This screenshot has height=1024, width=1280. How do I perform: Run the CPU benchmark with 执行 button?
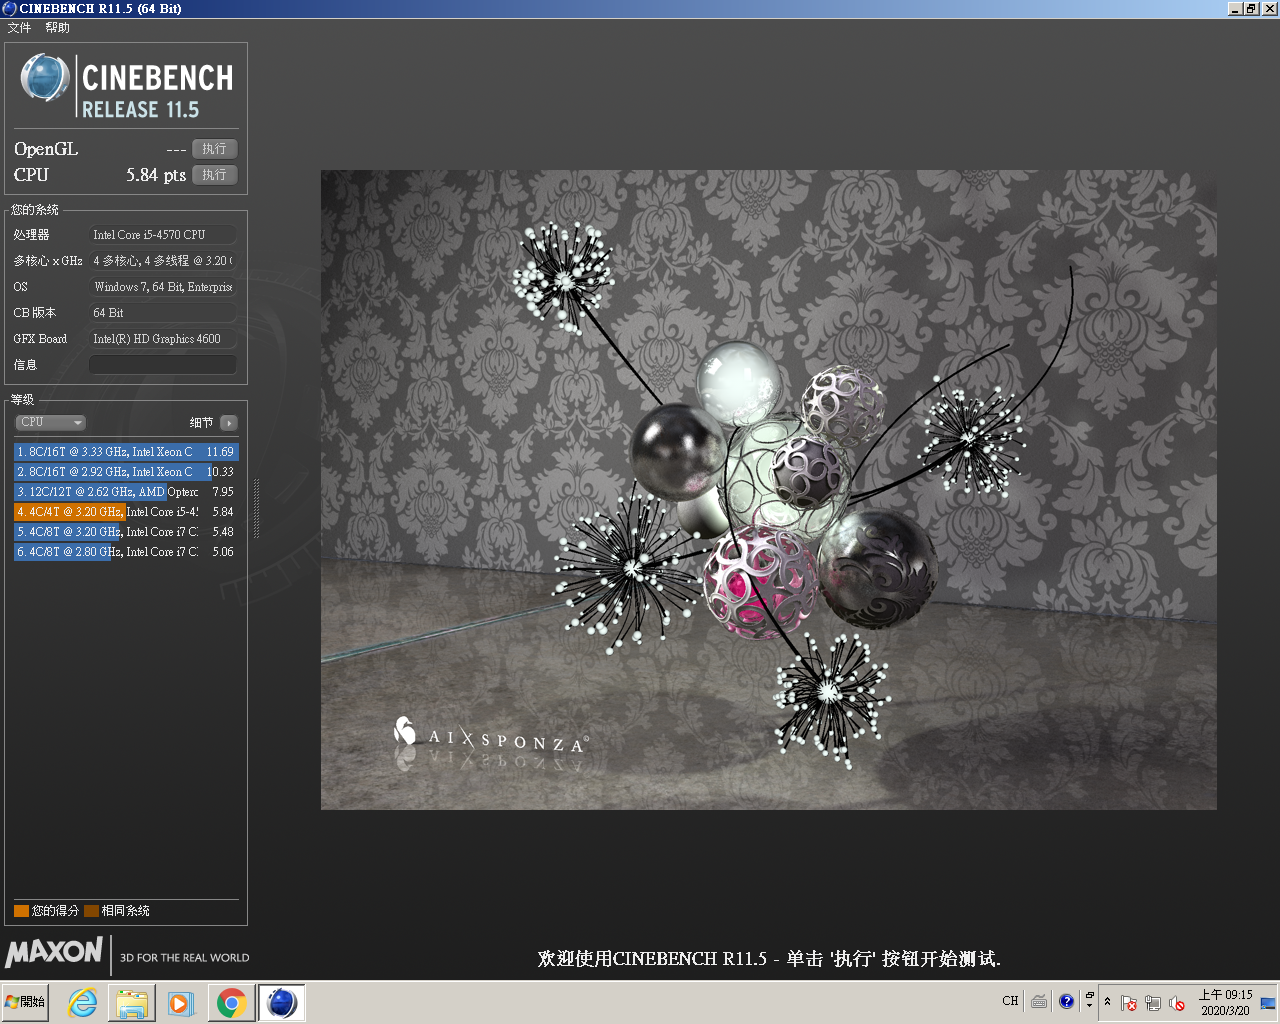coord(214,175)
